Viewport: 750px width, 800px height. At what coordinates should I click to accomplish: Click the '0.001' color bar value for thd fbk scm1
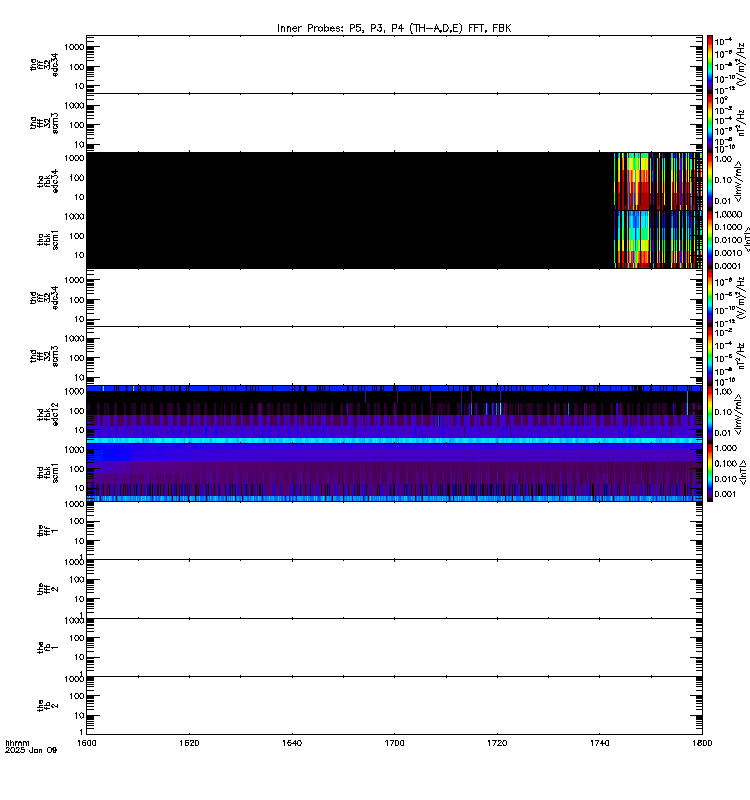click(726, 494)
